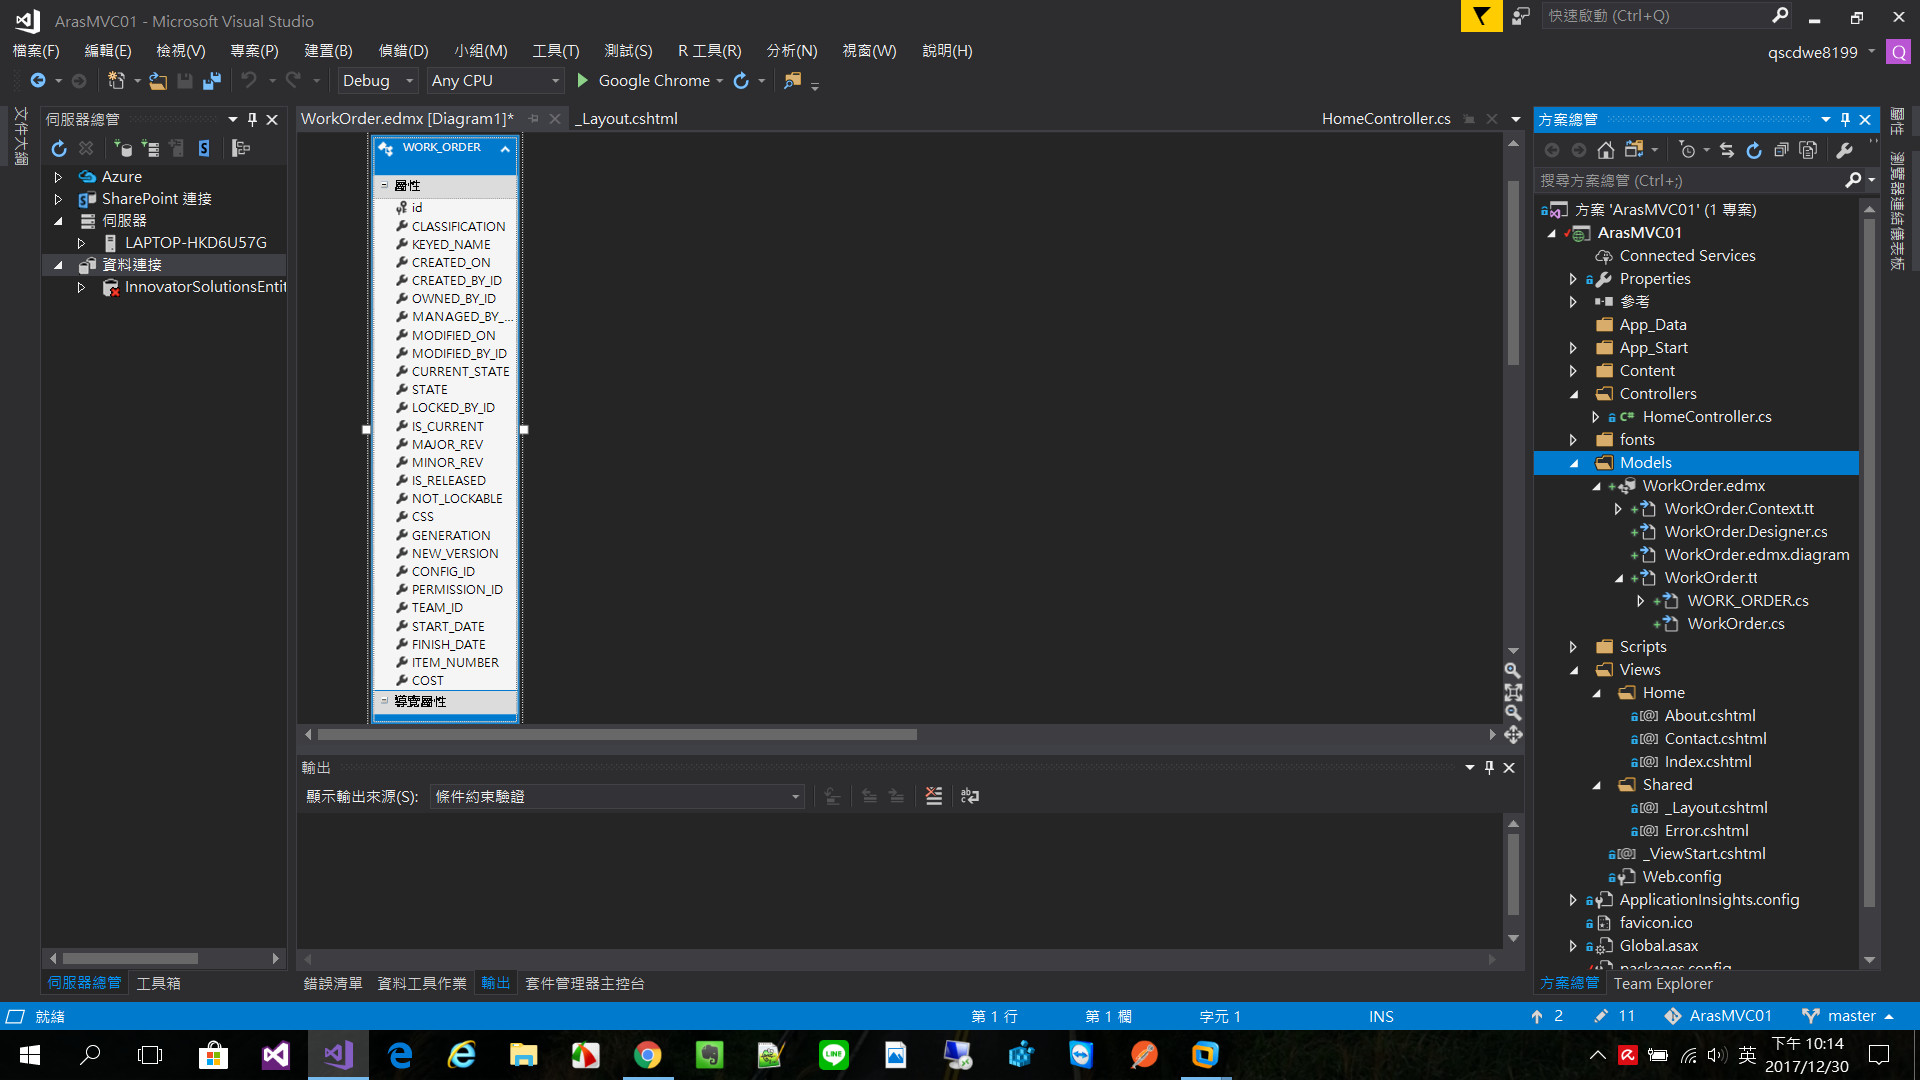
Task: Click Connect to Database icon in Server Explorer
Action: pos(123,149)
